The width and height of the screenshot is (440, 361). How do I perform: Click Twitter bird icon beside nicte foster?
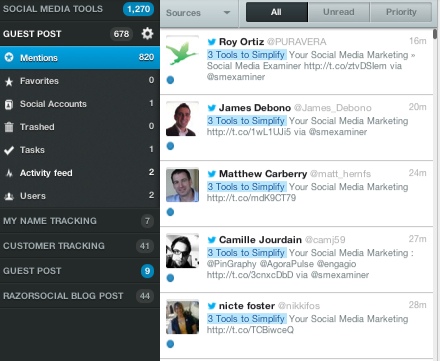point(212,306)
